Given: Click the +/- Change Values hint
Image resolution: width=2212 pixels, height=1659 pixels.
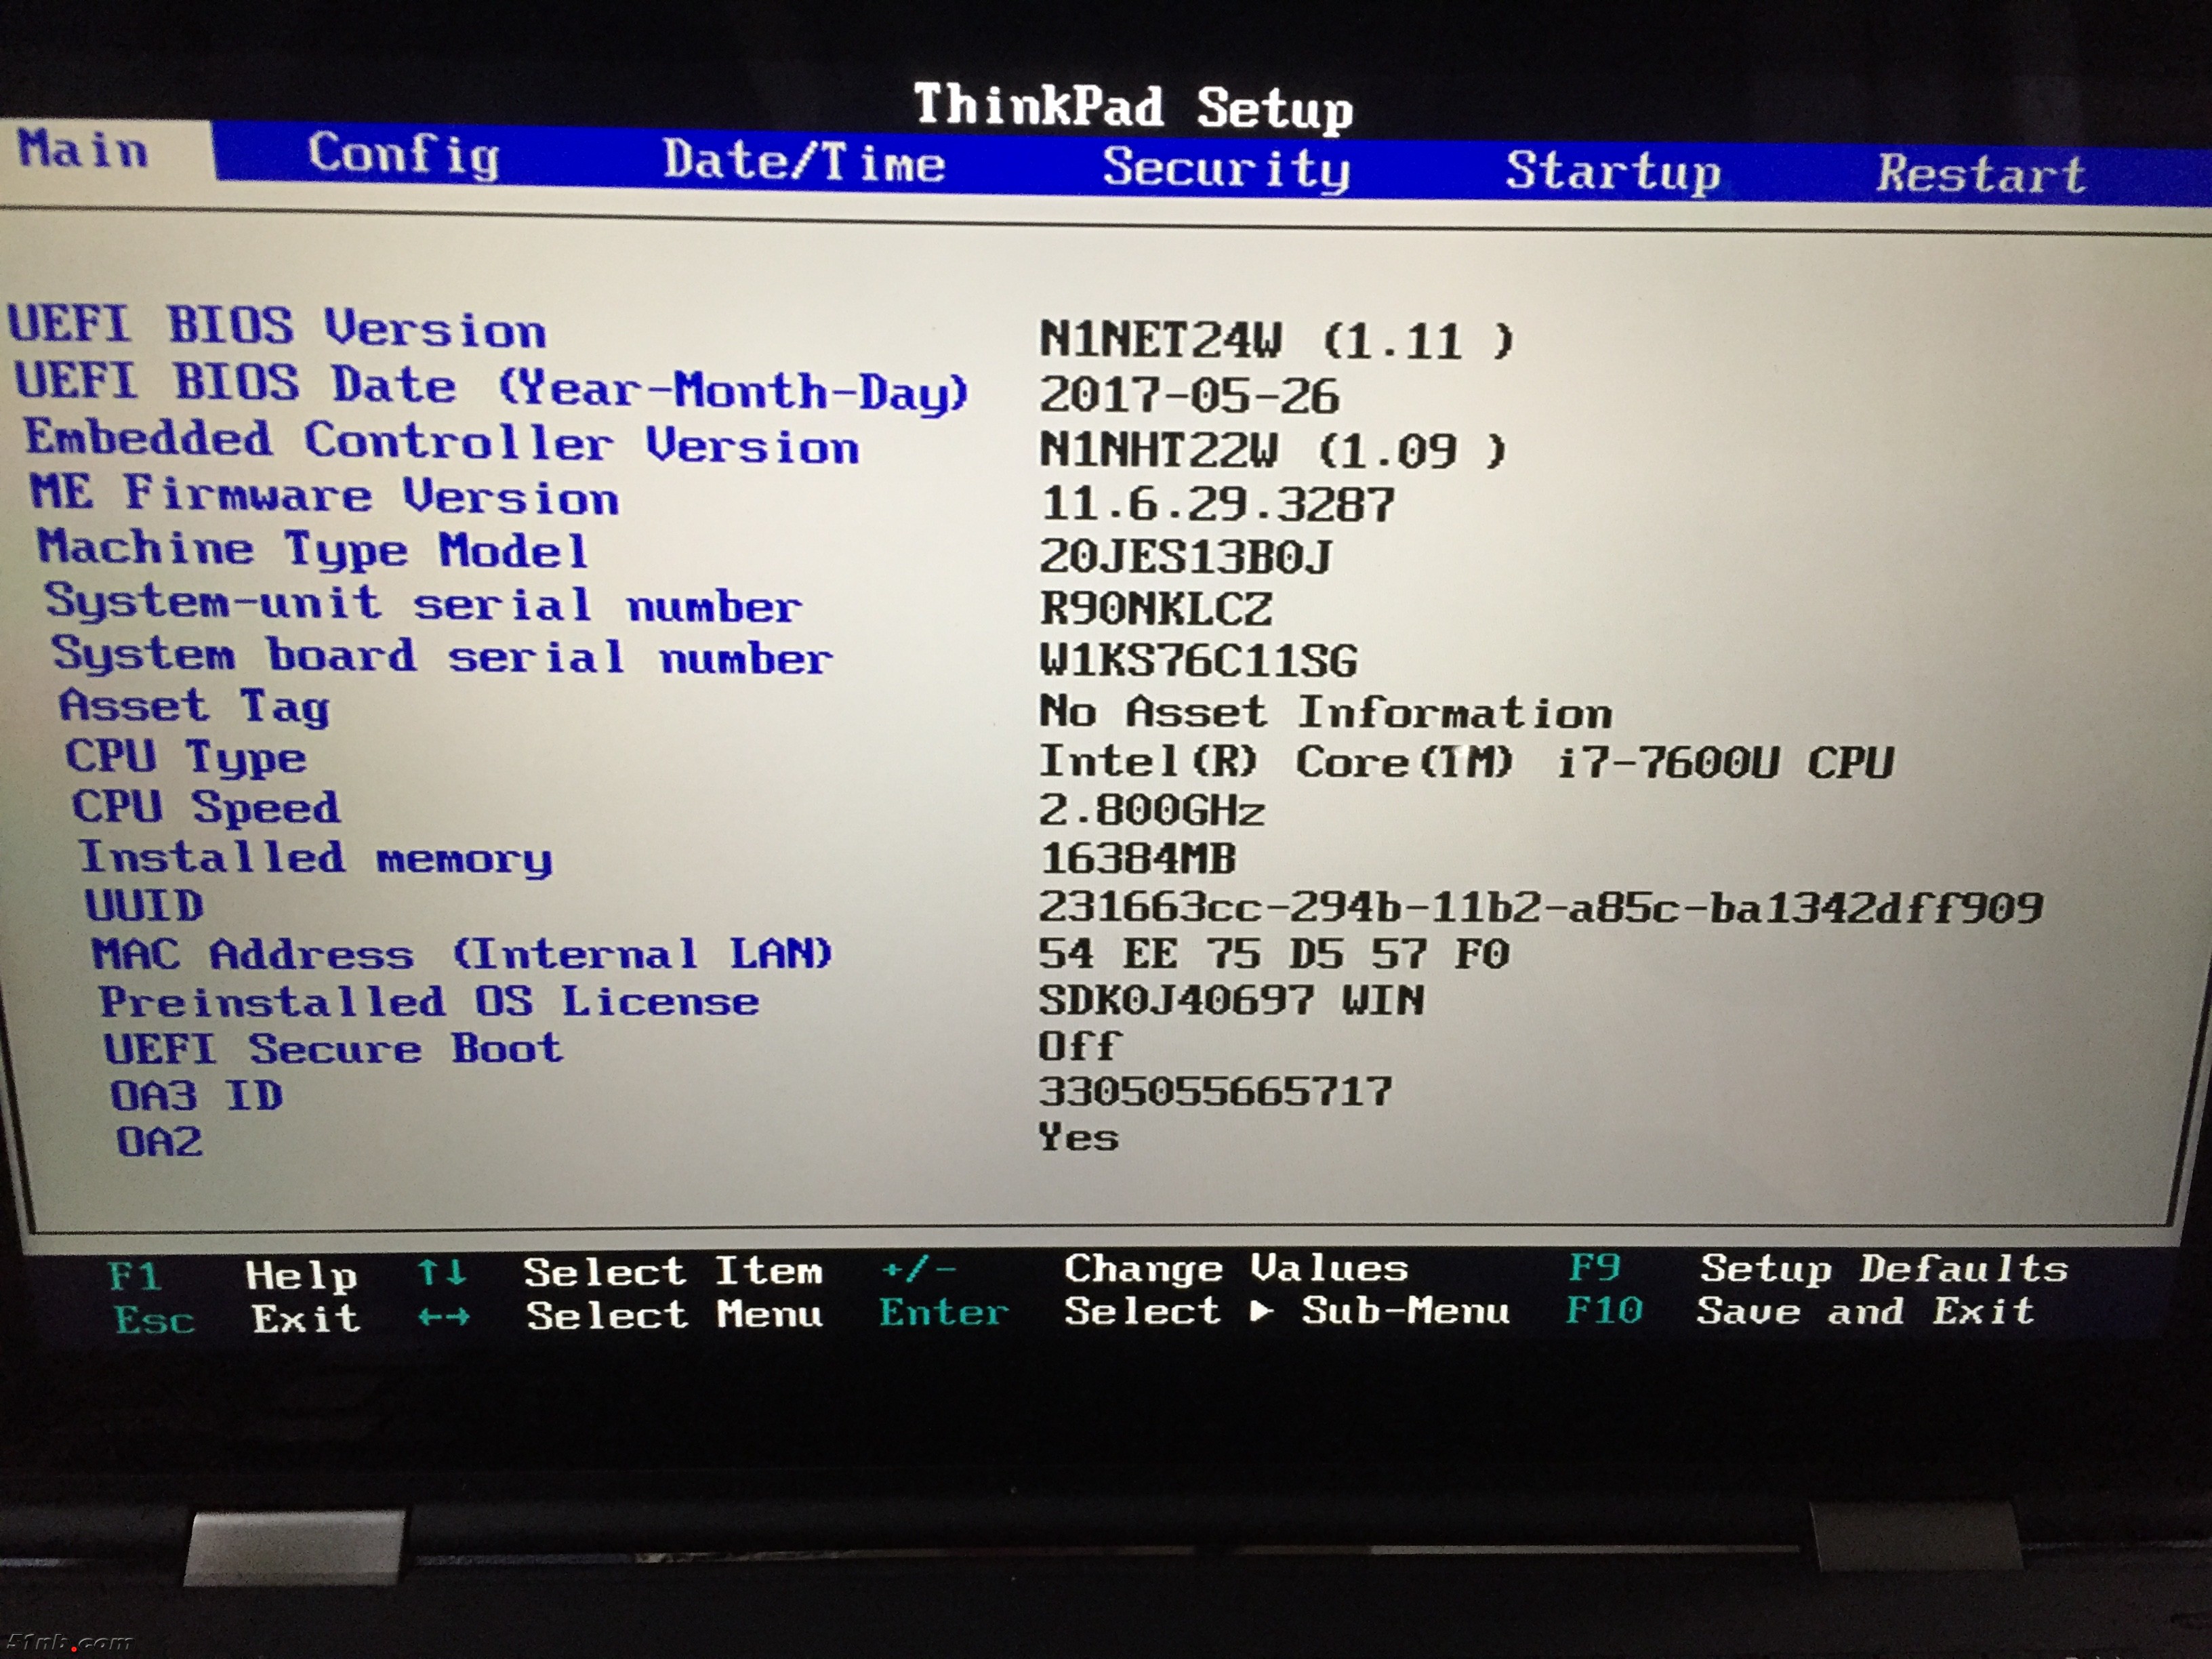Looking at the screenshot, I should 918,1270.
